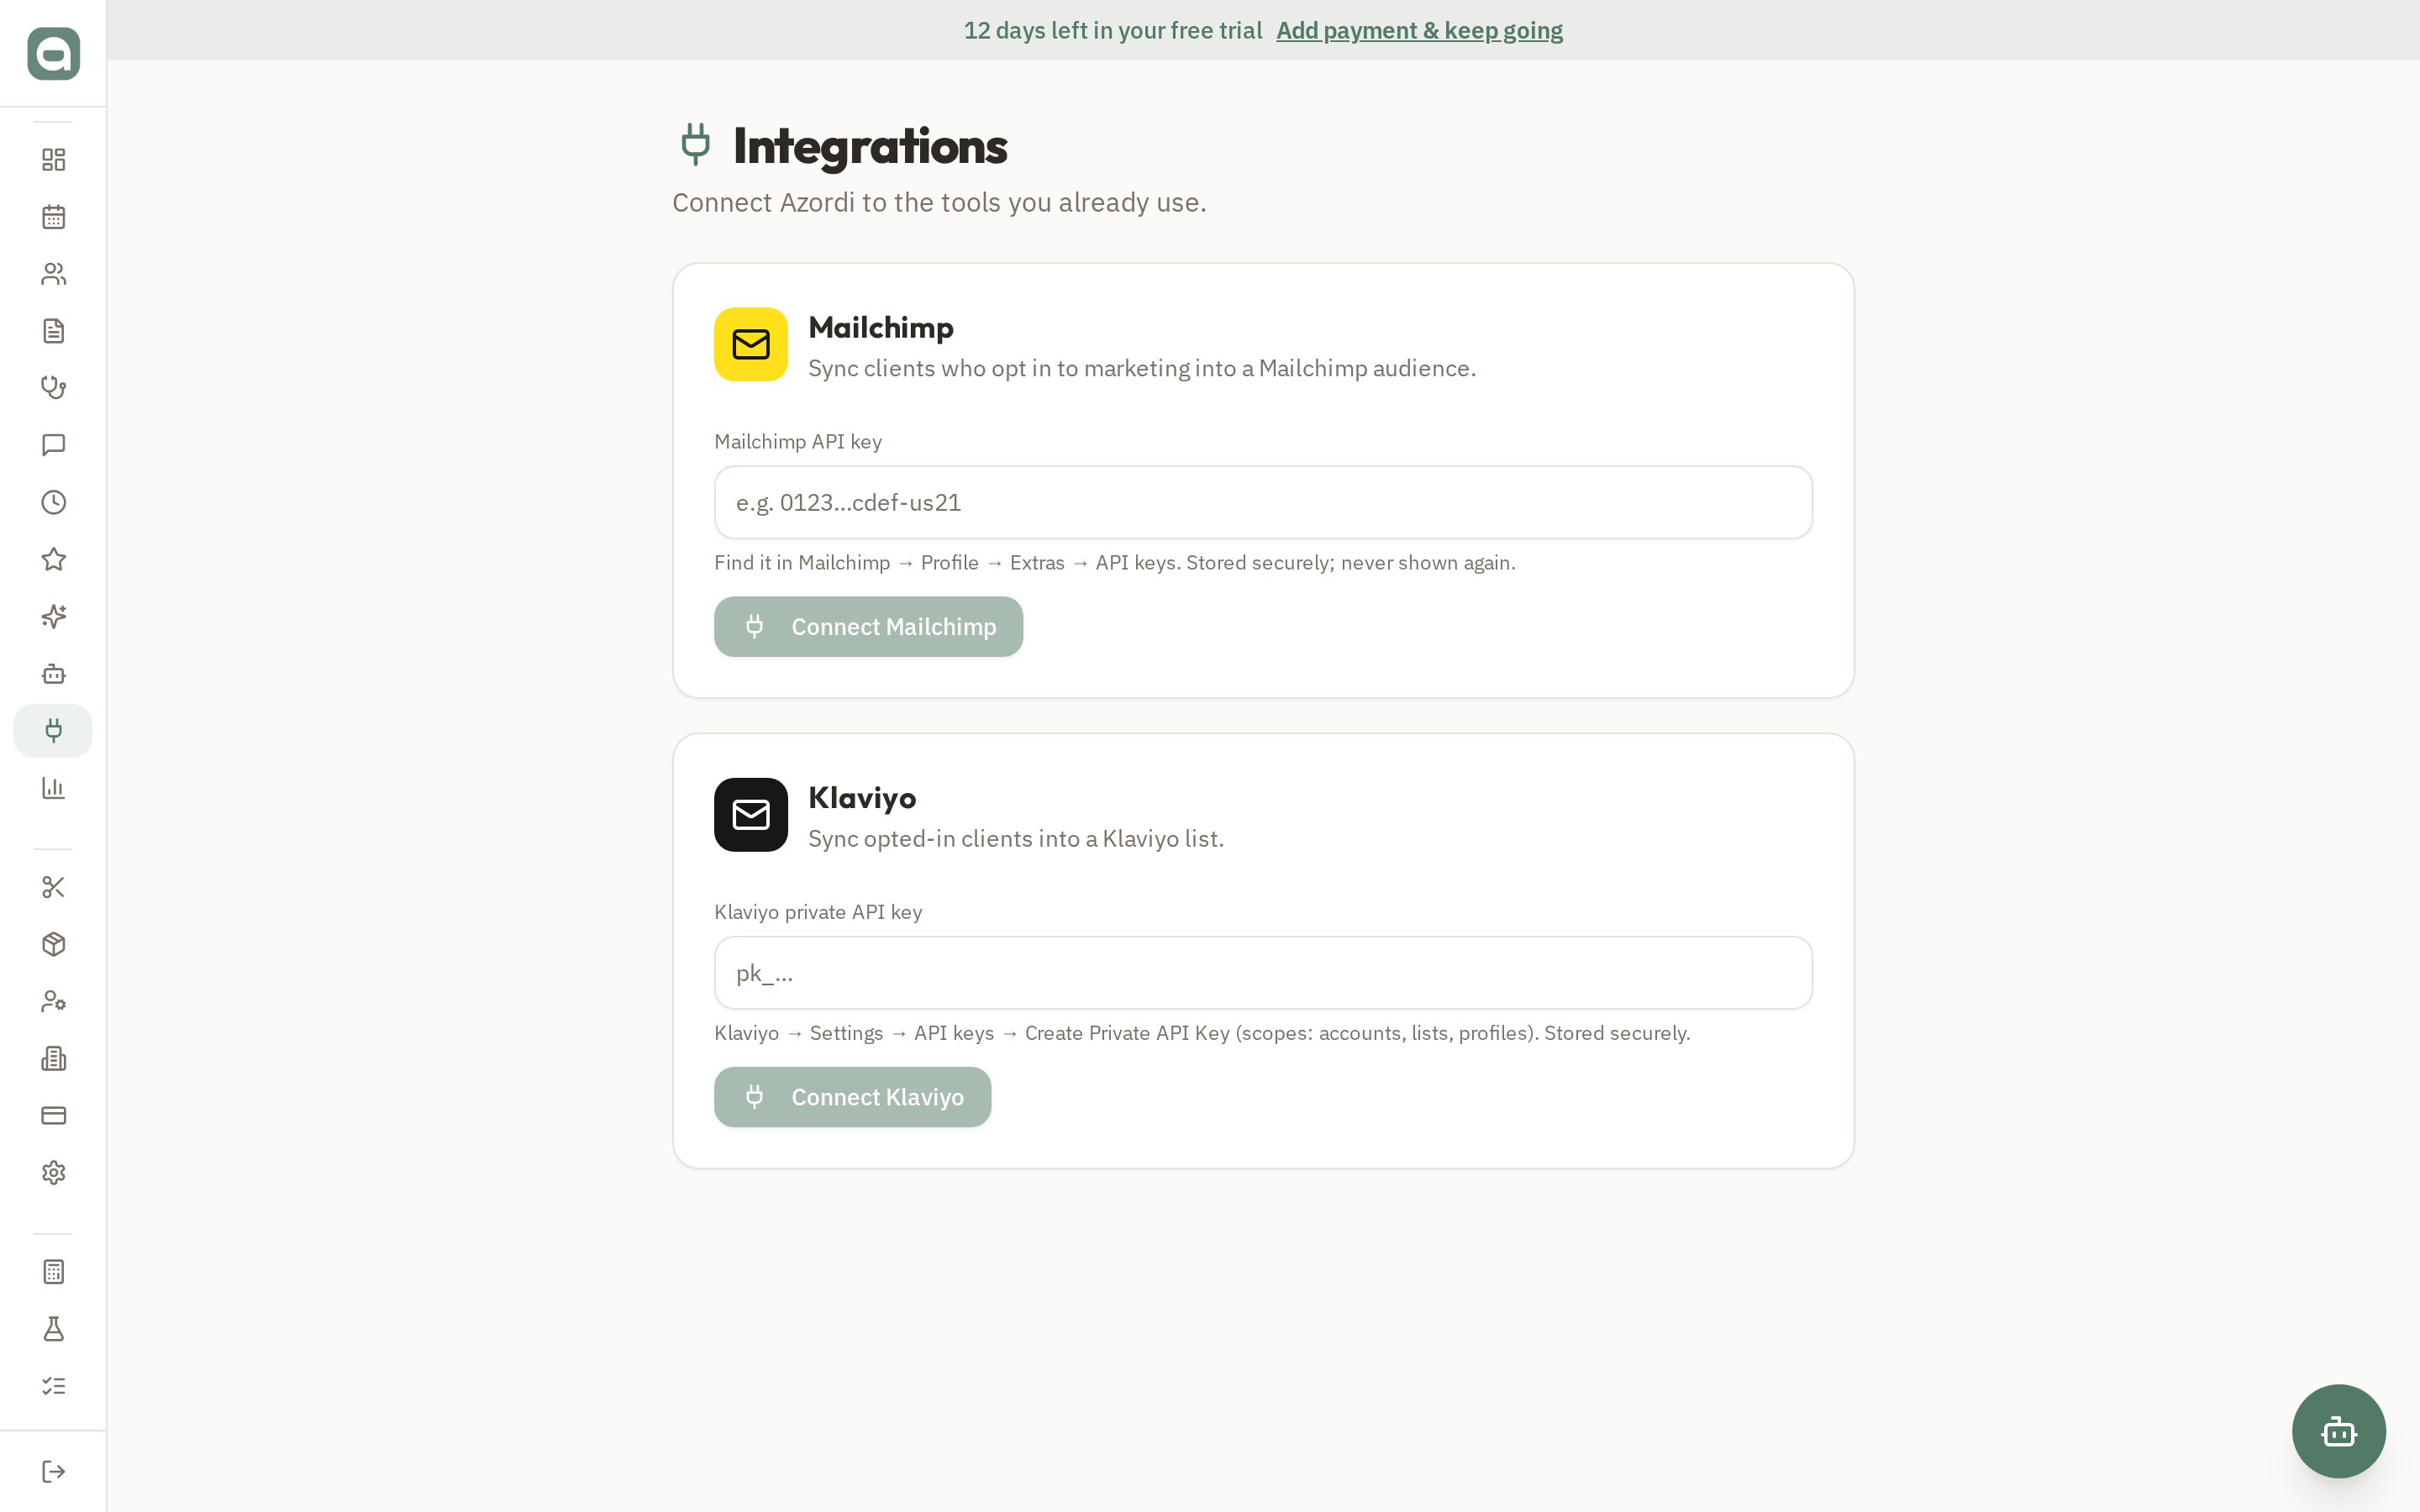Click the log out icon
This screenshot has height=1512, width=2420.
pos(53,1471)
